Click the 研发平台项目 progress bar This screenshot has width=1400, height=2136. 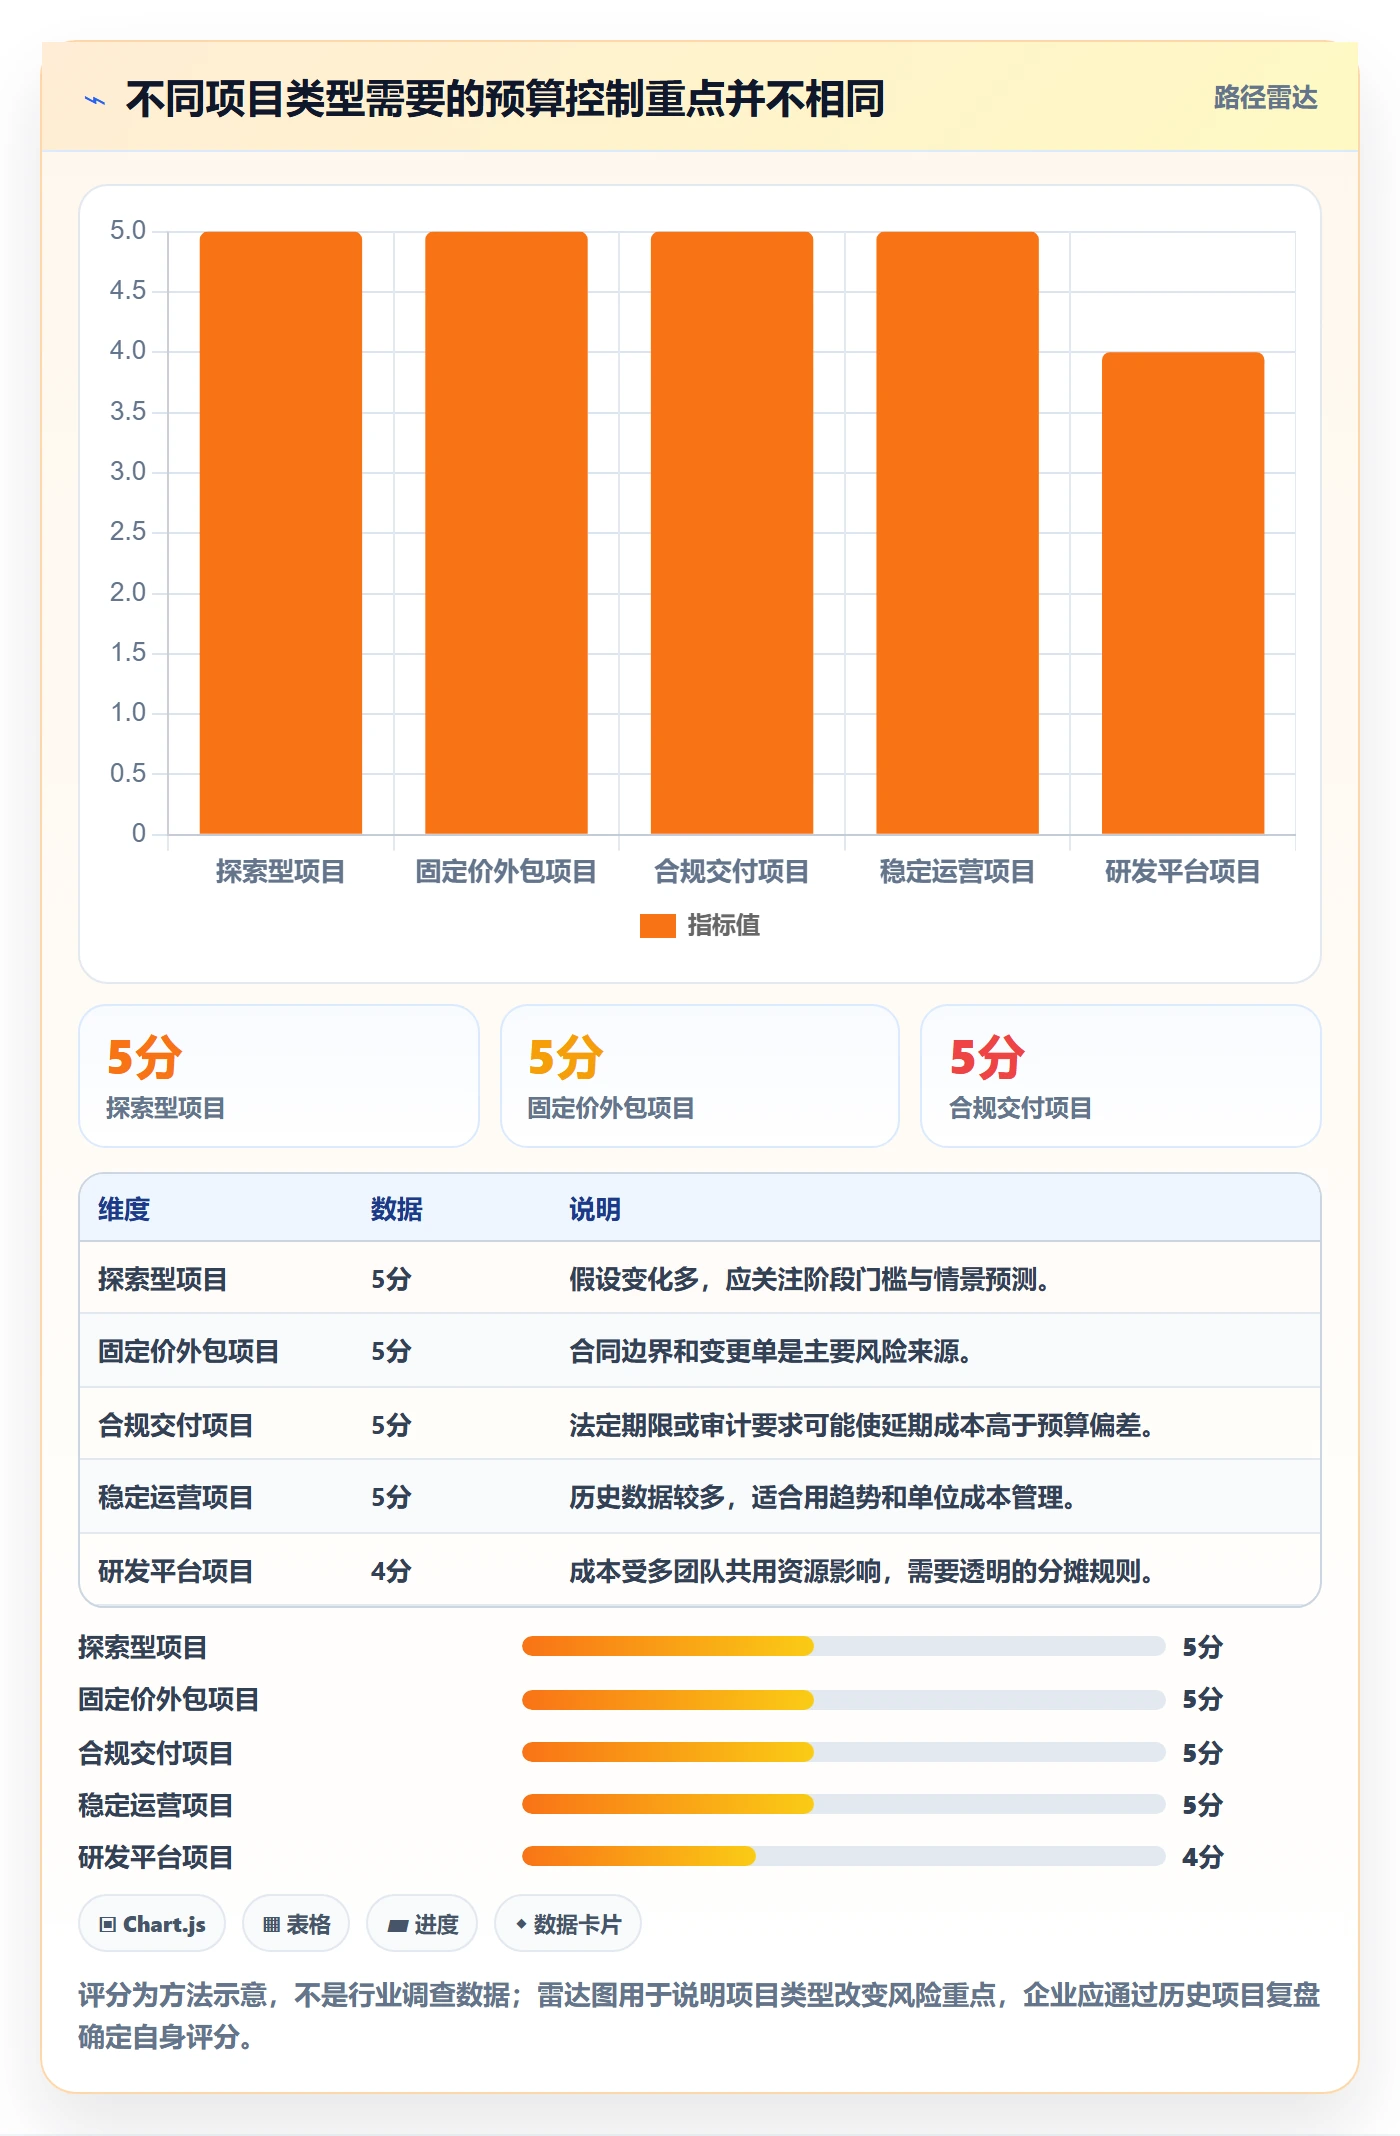pyautogui.click(x=843, y=1856)
